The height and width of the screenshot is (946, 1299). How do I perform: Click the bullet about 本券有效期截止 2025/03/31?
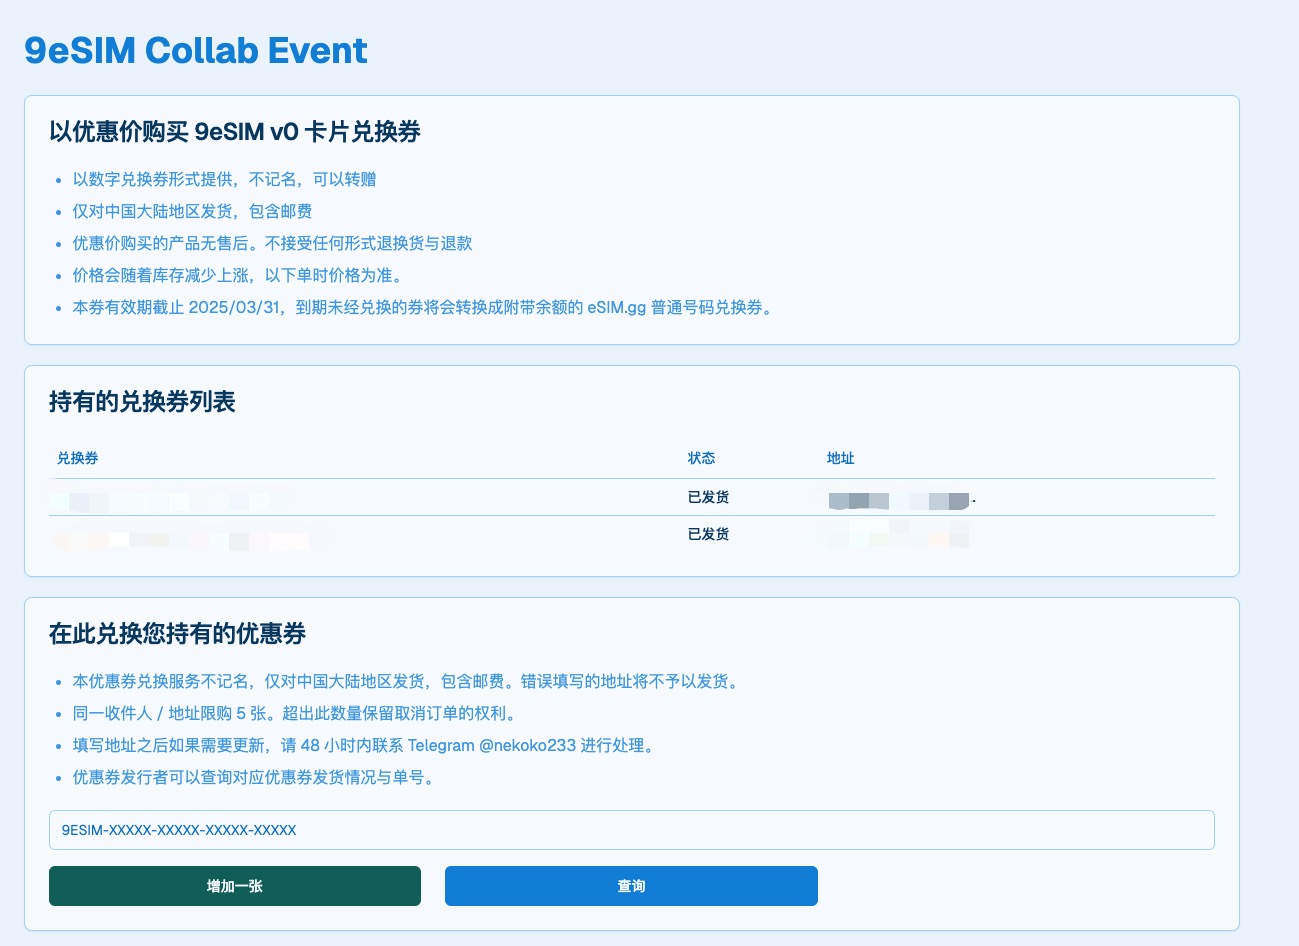(x=425, y=307)
